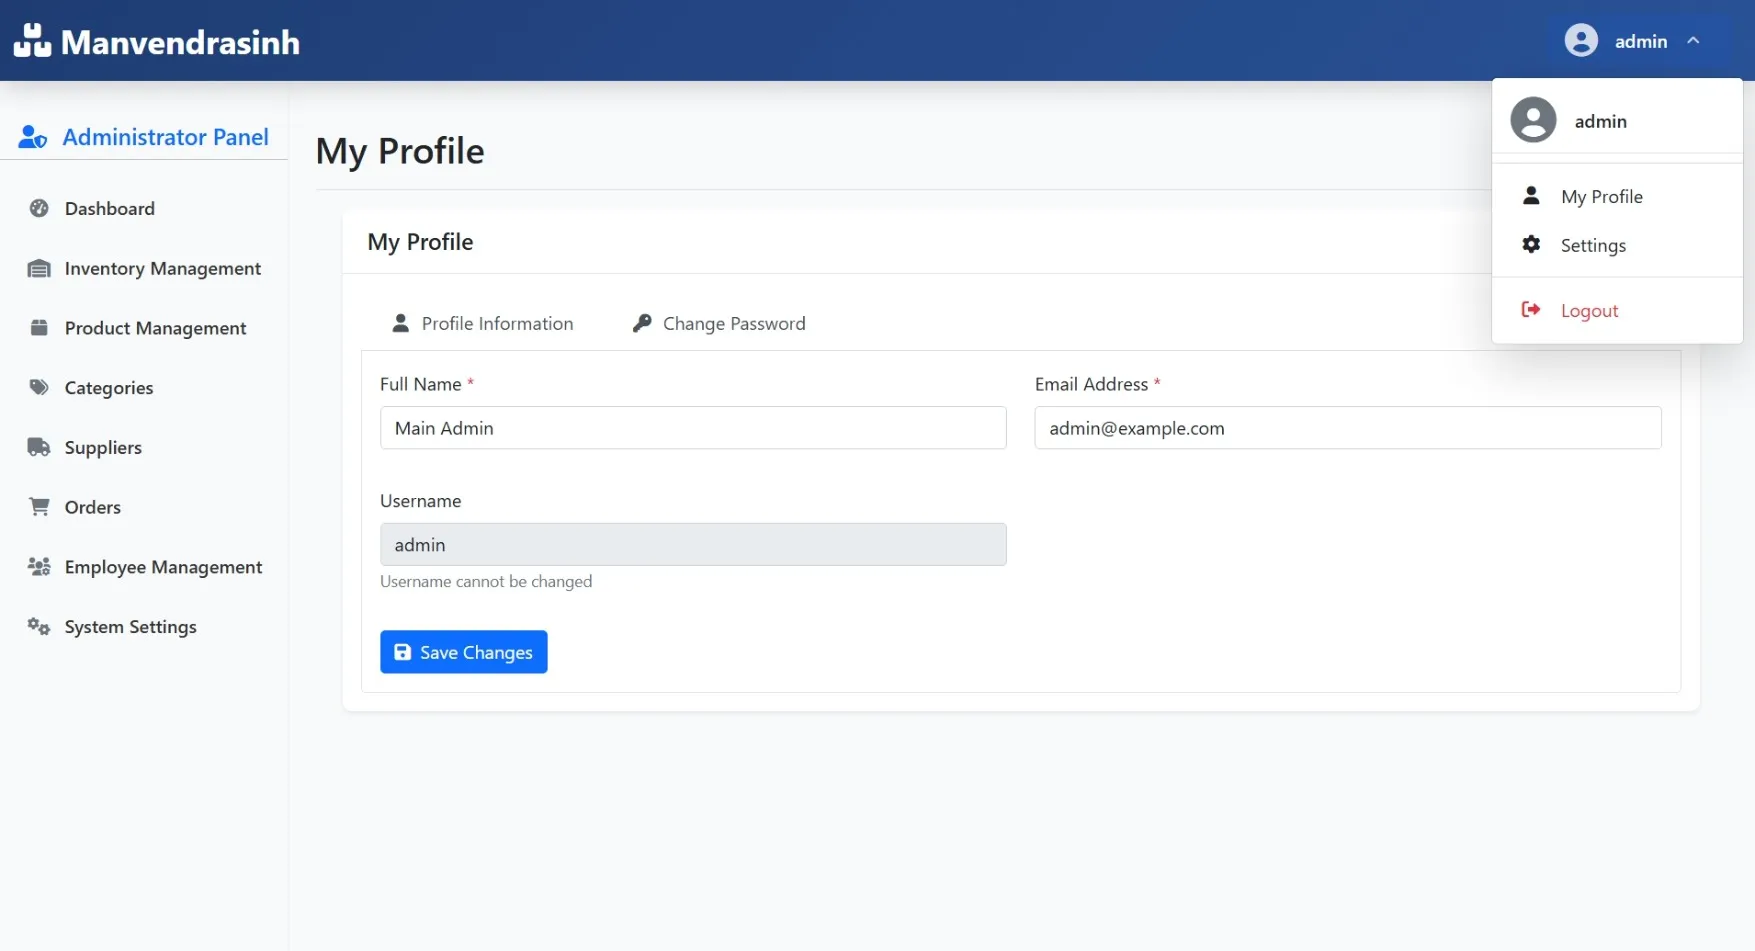Select the Employee Management group icon
This screenshot has height=951, width=1755.
[x=39, y=566]
